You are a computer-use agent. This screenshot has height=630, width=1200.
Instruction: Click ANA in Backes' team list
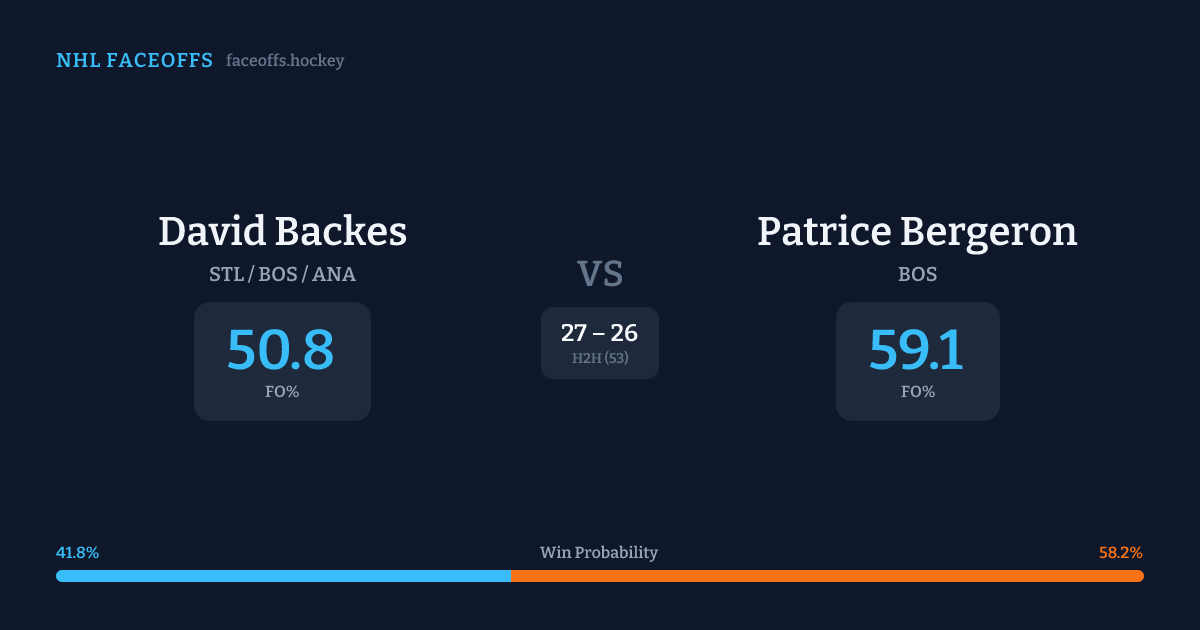[334, 274]
